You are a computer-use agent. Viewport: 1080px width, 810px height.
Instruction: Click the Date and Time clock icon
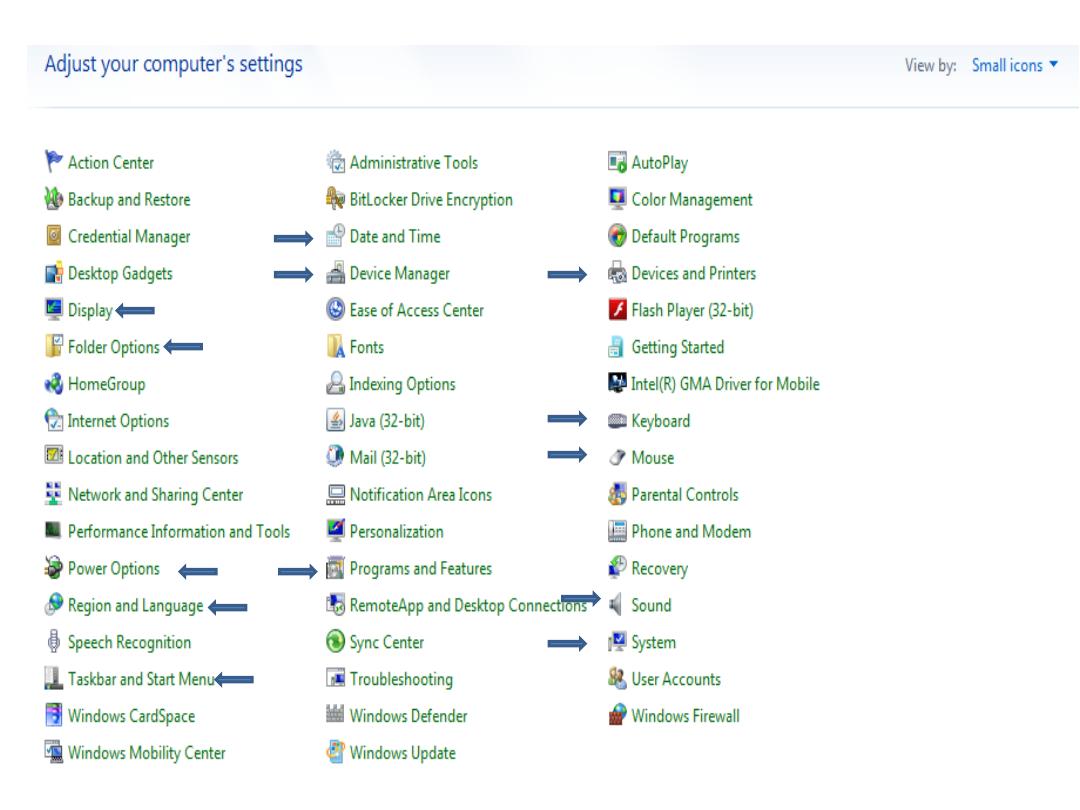tap(335, 236)
